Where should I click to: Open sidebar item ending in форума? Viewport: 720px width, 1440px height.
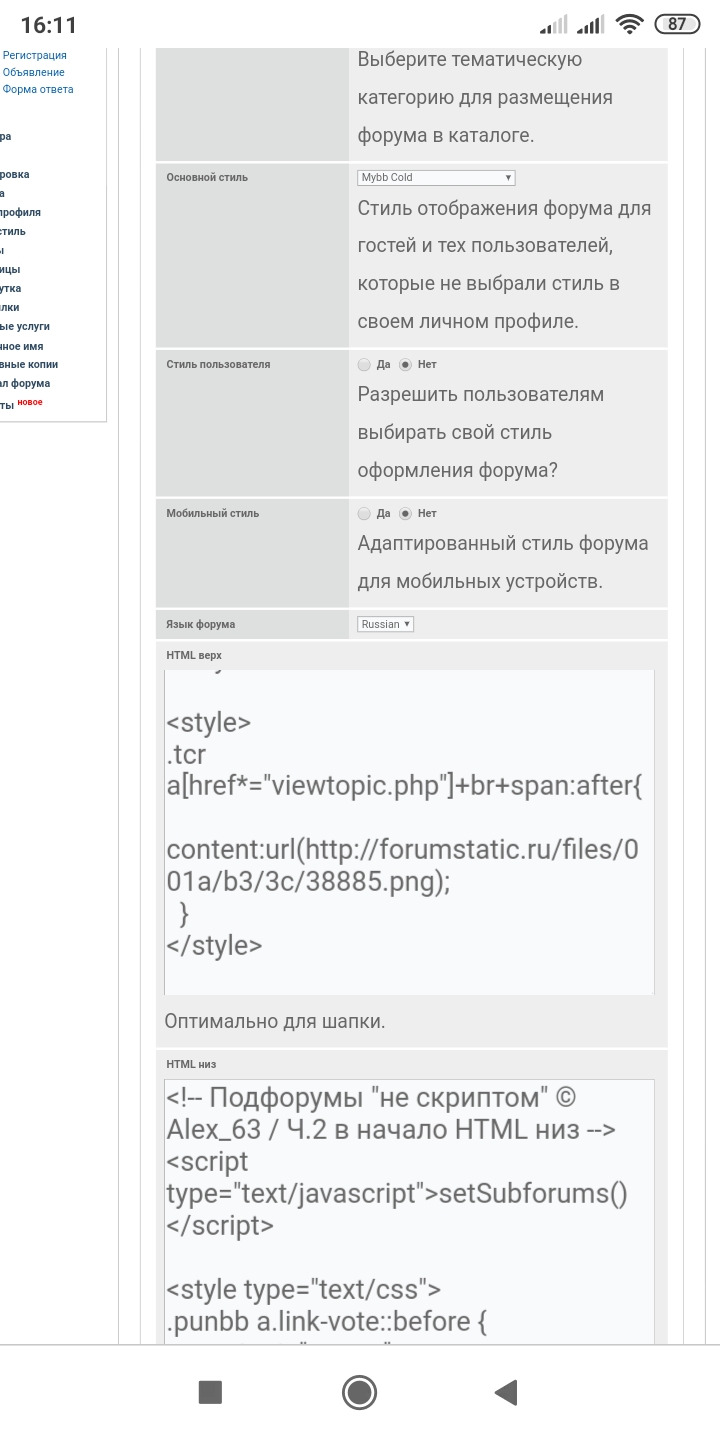click(x=25, y=384)
